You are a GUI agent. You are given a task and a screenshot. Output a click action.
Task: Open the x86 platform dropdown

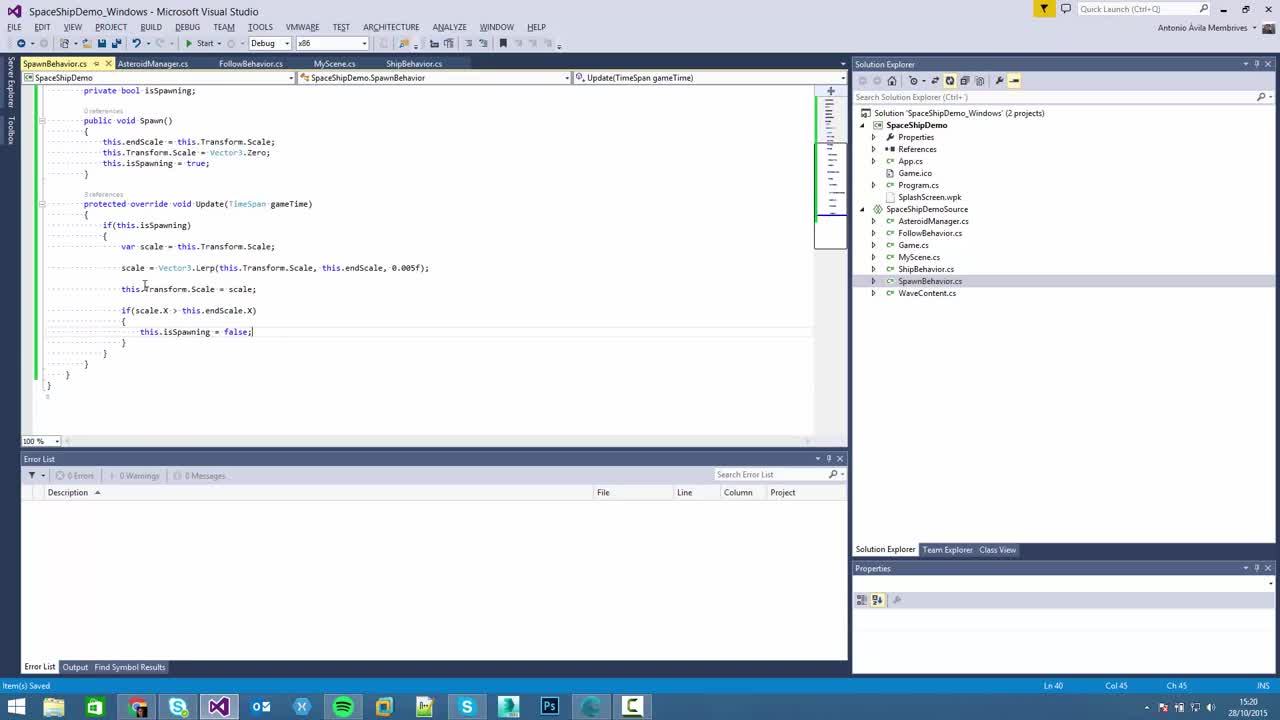click(364, 43)
